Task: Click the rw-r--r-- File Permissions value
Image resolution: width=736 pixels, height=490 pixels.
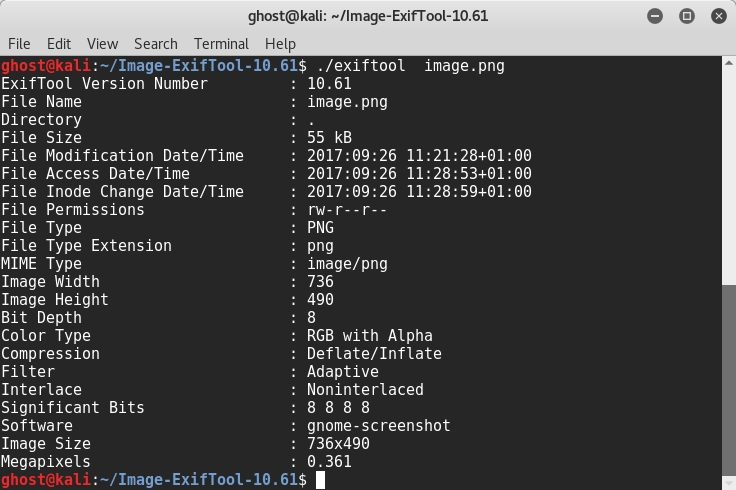Action: coord(347,210)
